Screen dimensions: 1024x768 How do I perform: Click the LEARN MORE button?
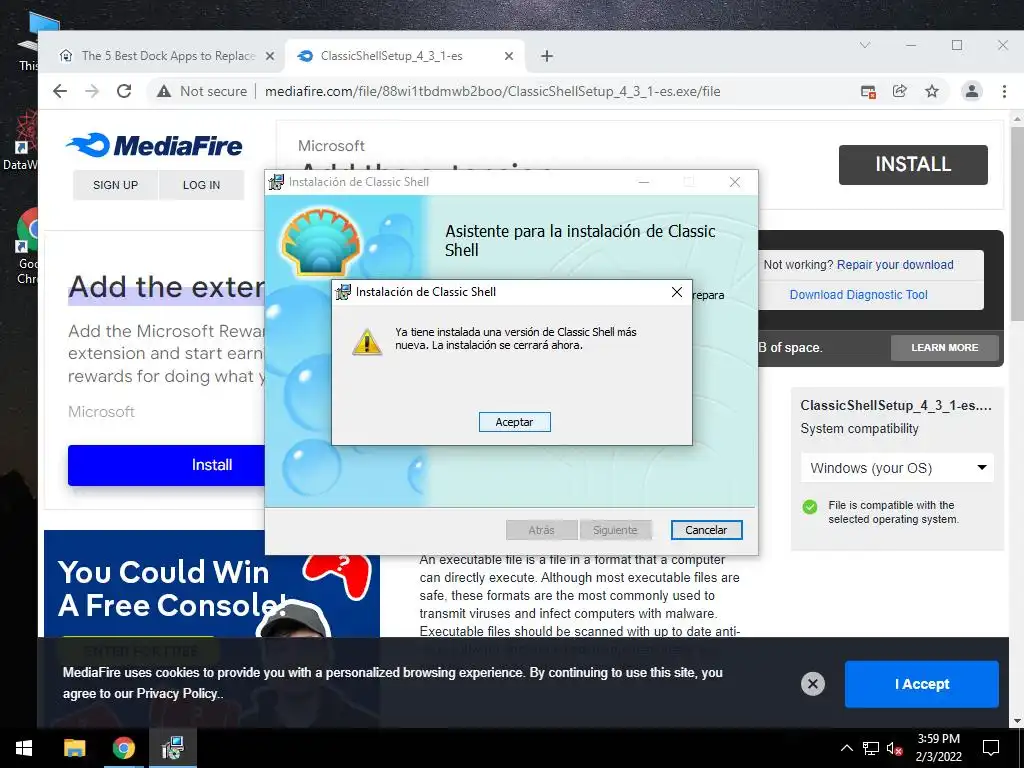(x=944, y=347)
